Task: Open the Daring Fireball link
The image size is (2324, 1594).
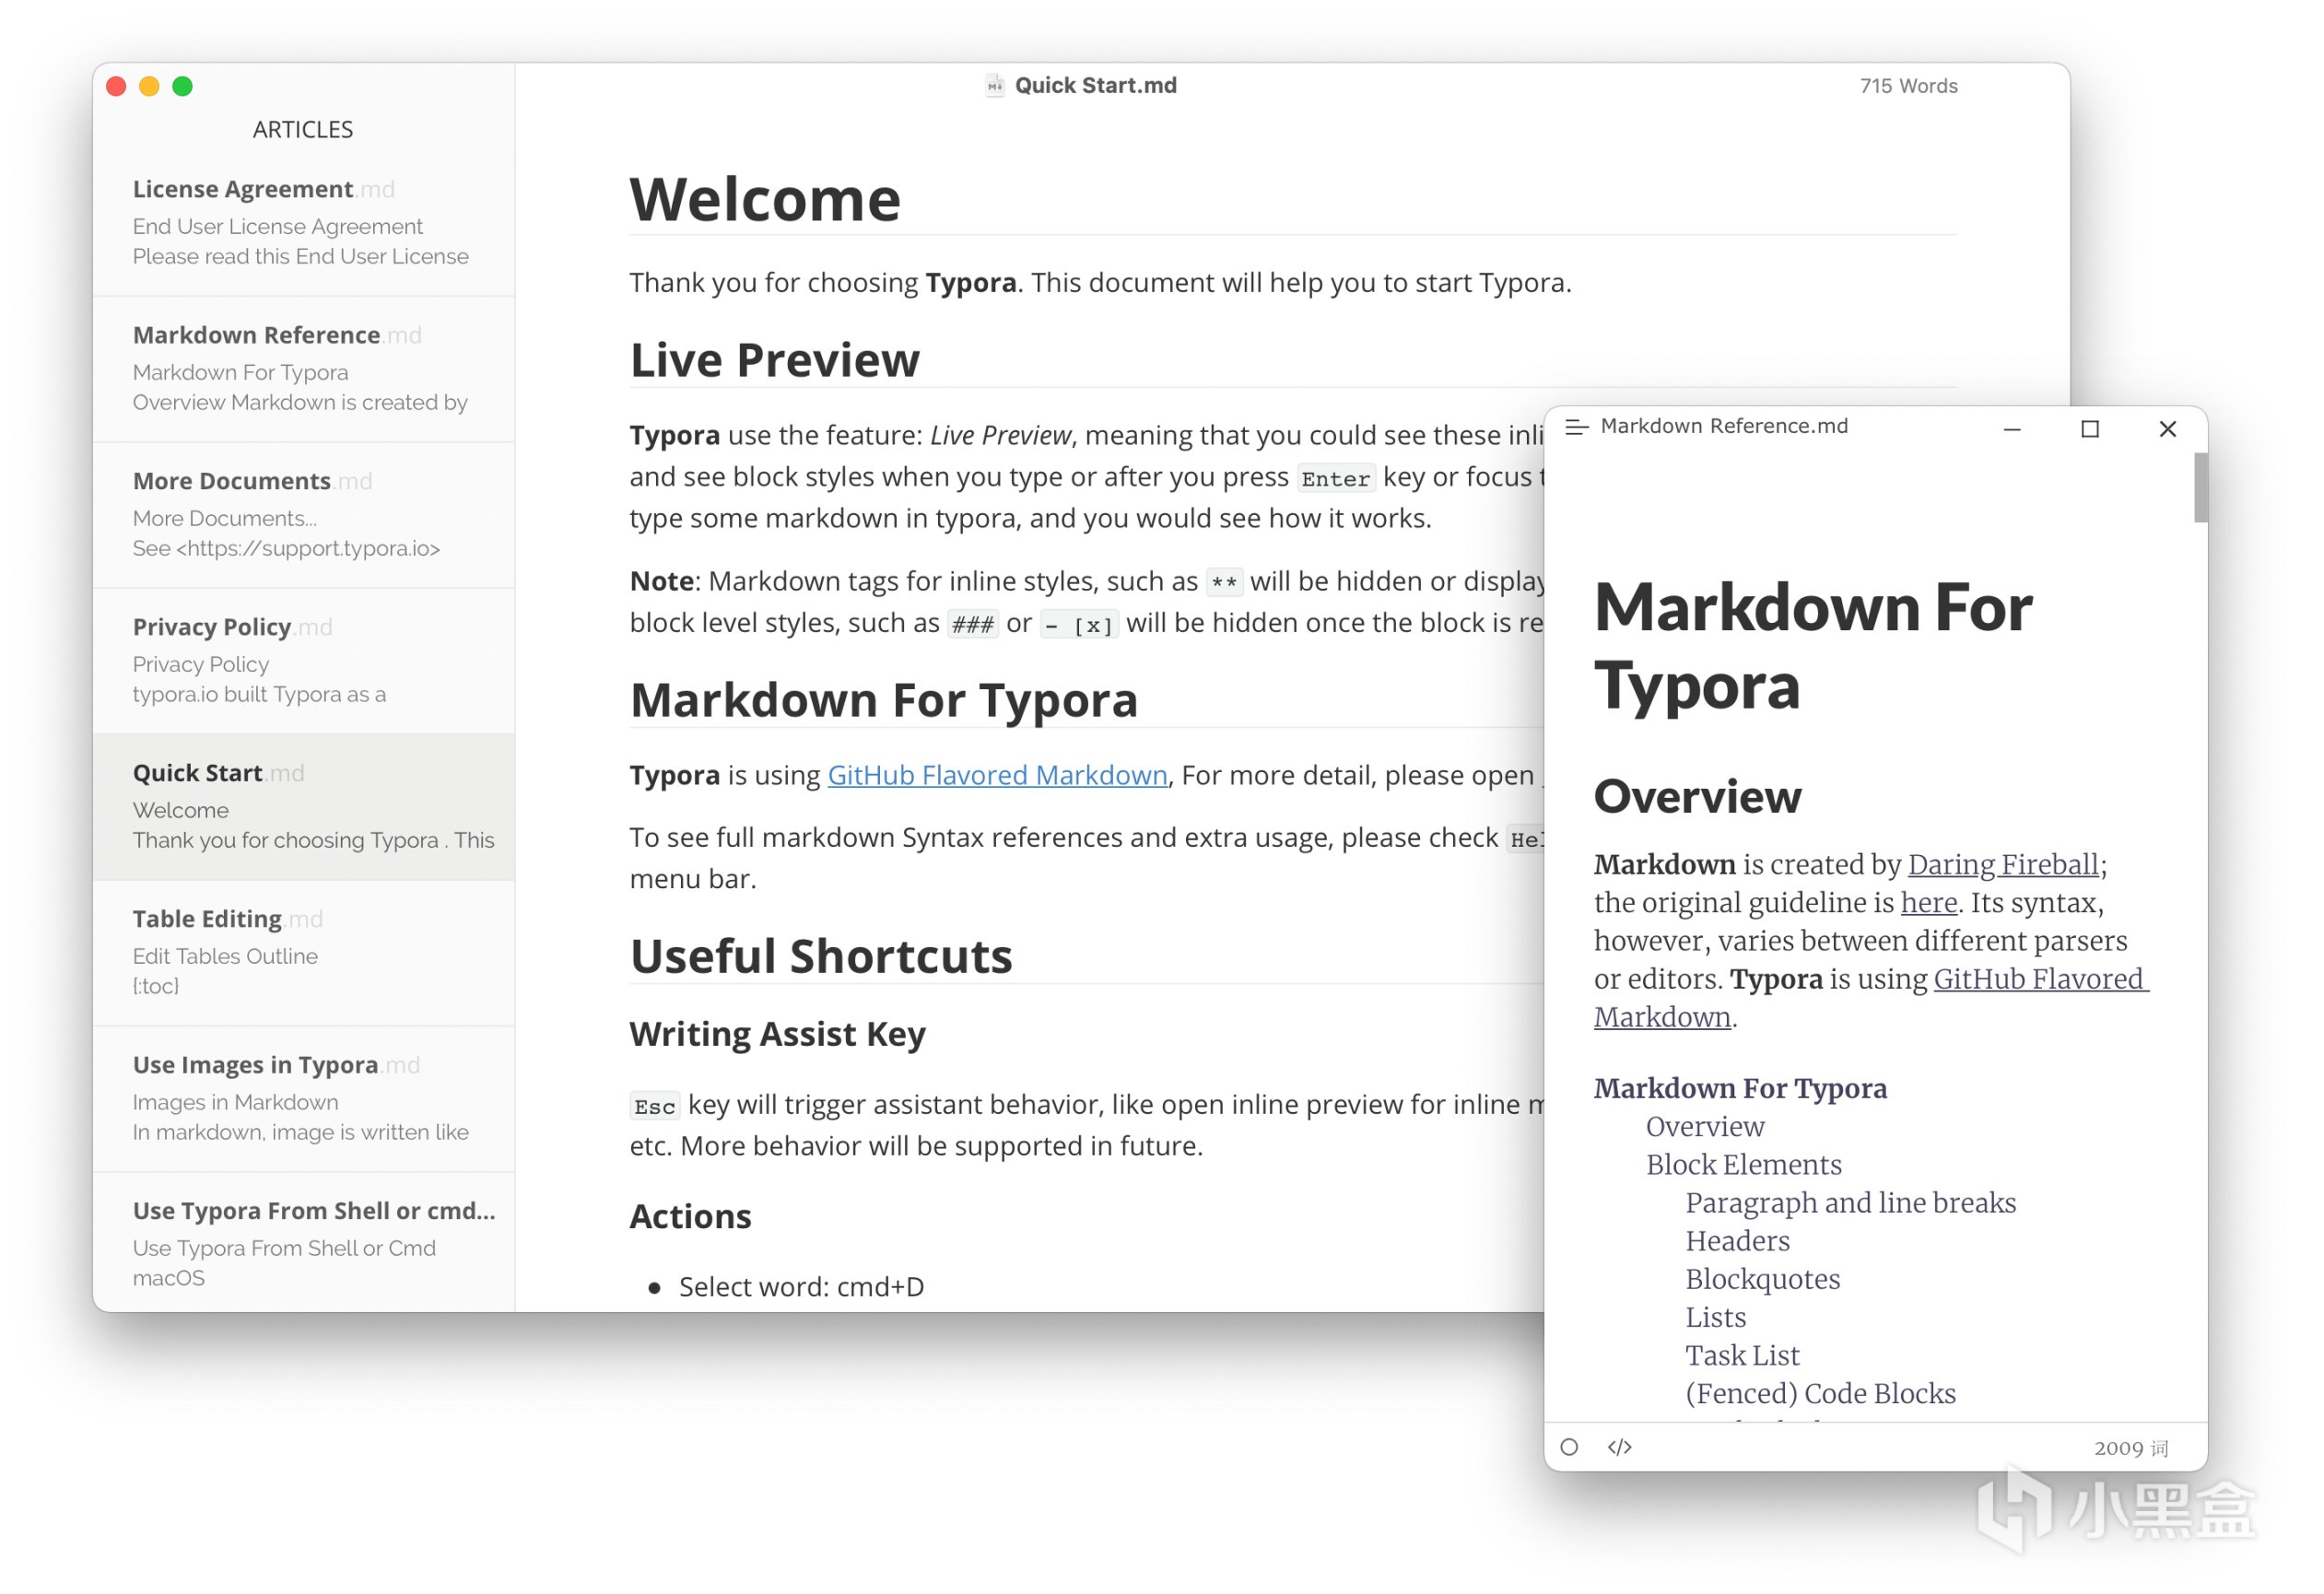Action: 2002,864
